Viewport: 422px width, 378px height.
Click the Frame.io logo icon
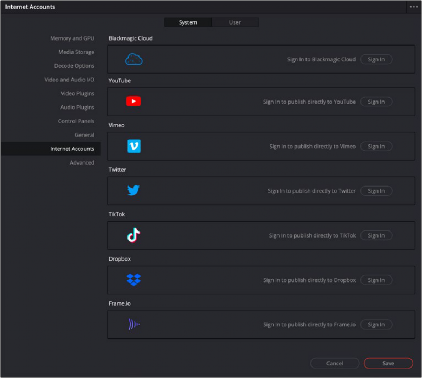134,324
